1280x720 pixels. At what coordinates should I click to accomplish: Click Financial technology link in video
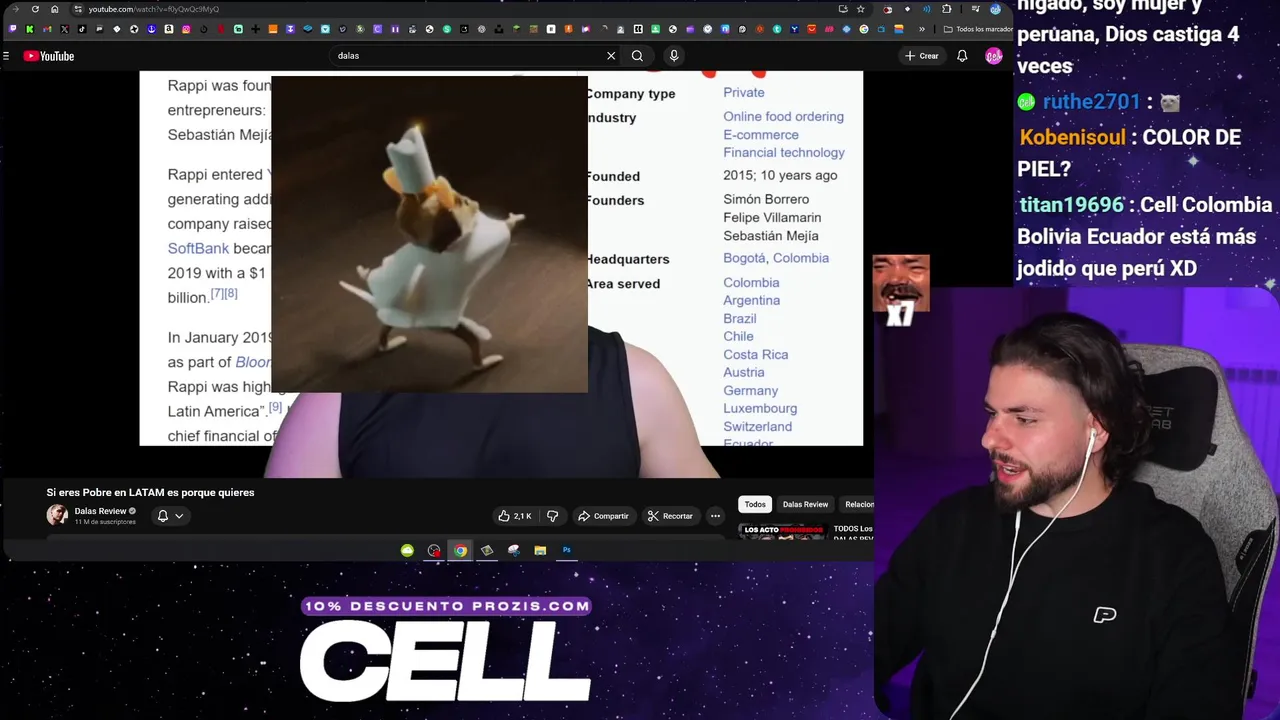[784, 152]
